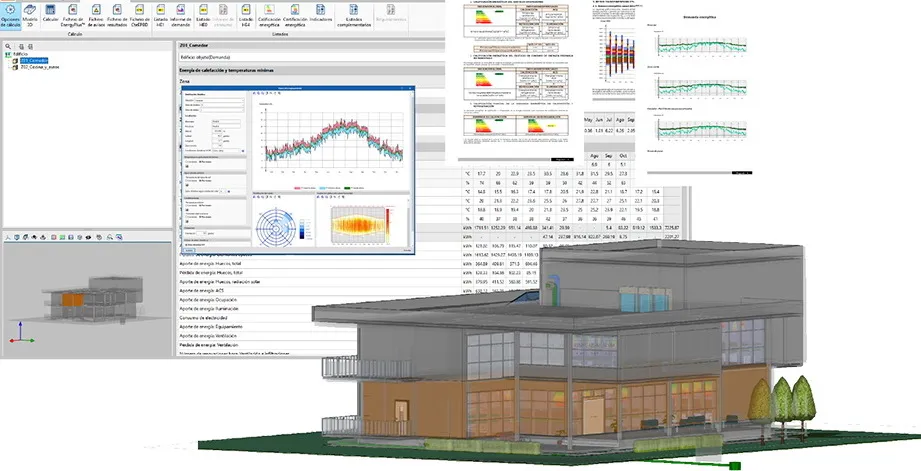This screenshot has width=921, height=471.
Task: Open the Opciones de cálculo tool
Action: [13, 18]
